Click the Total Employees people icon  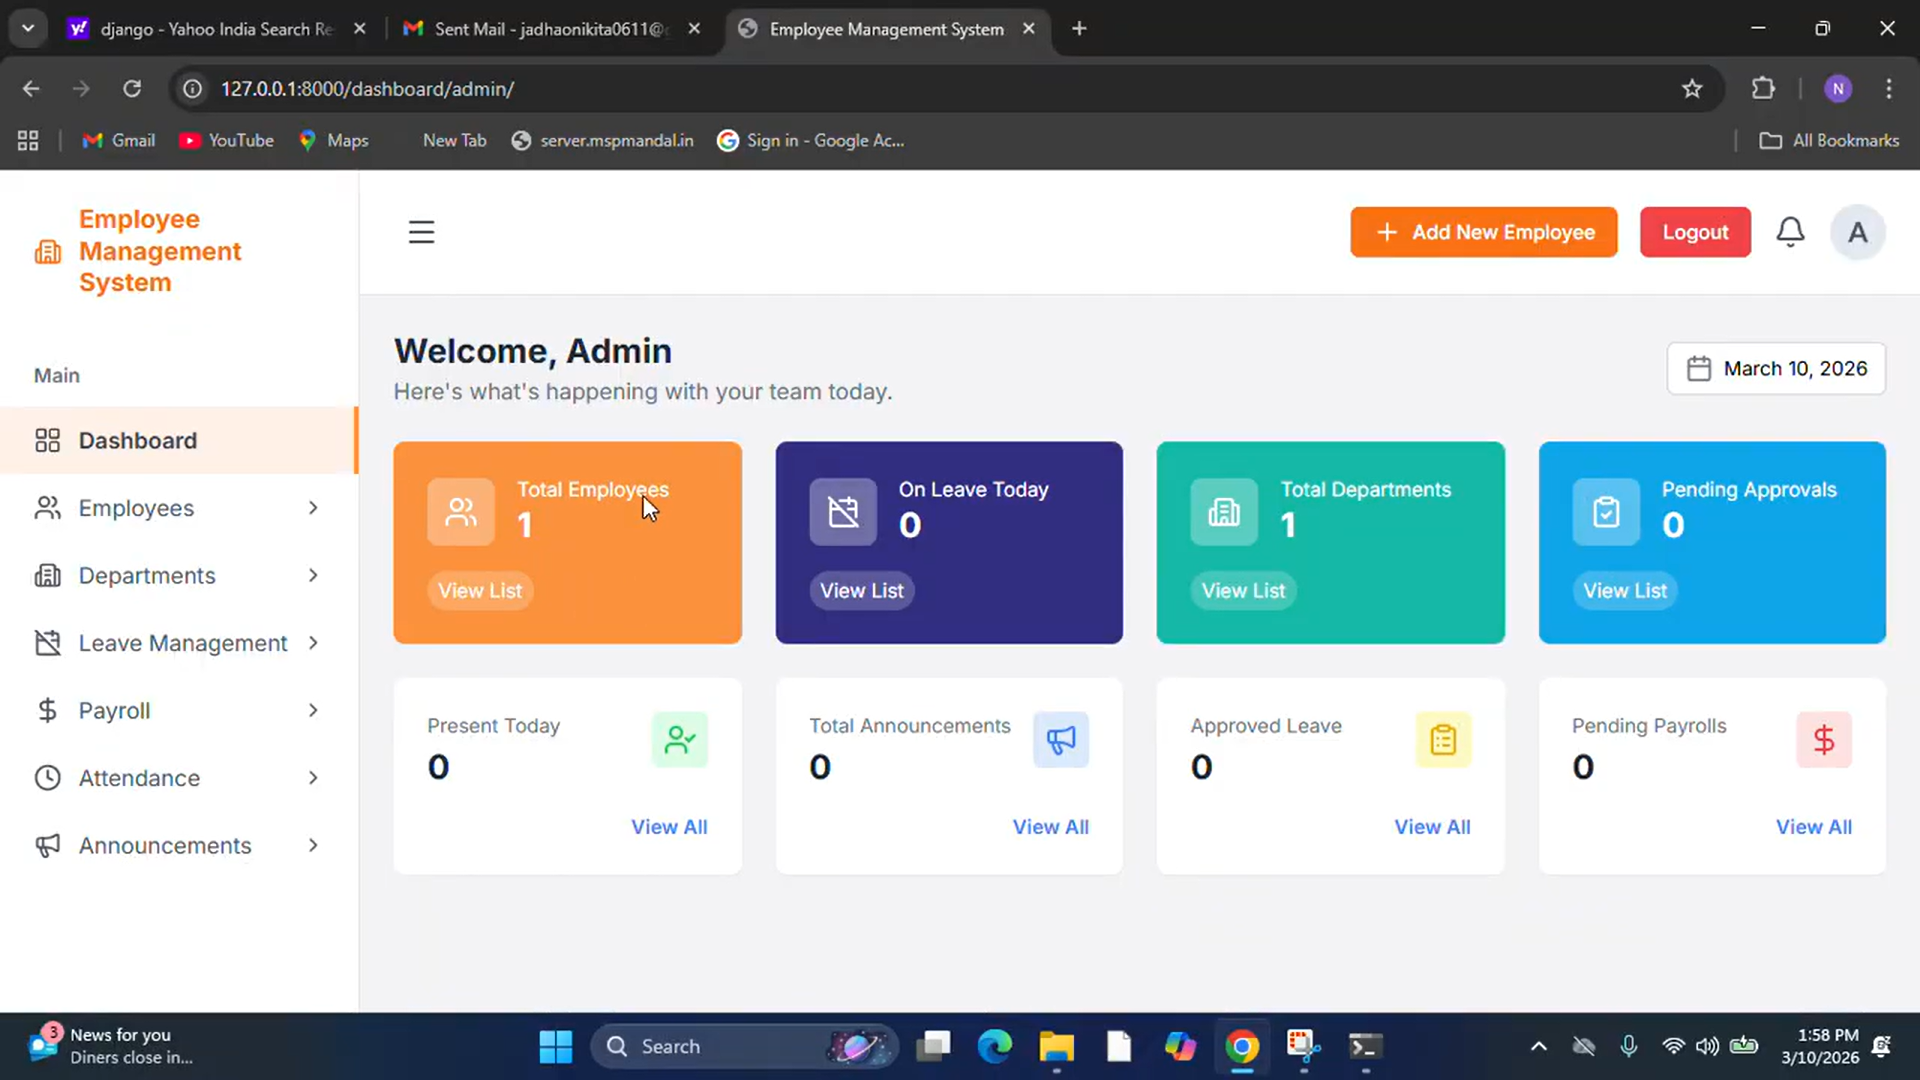461,512
